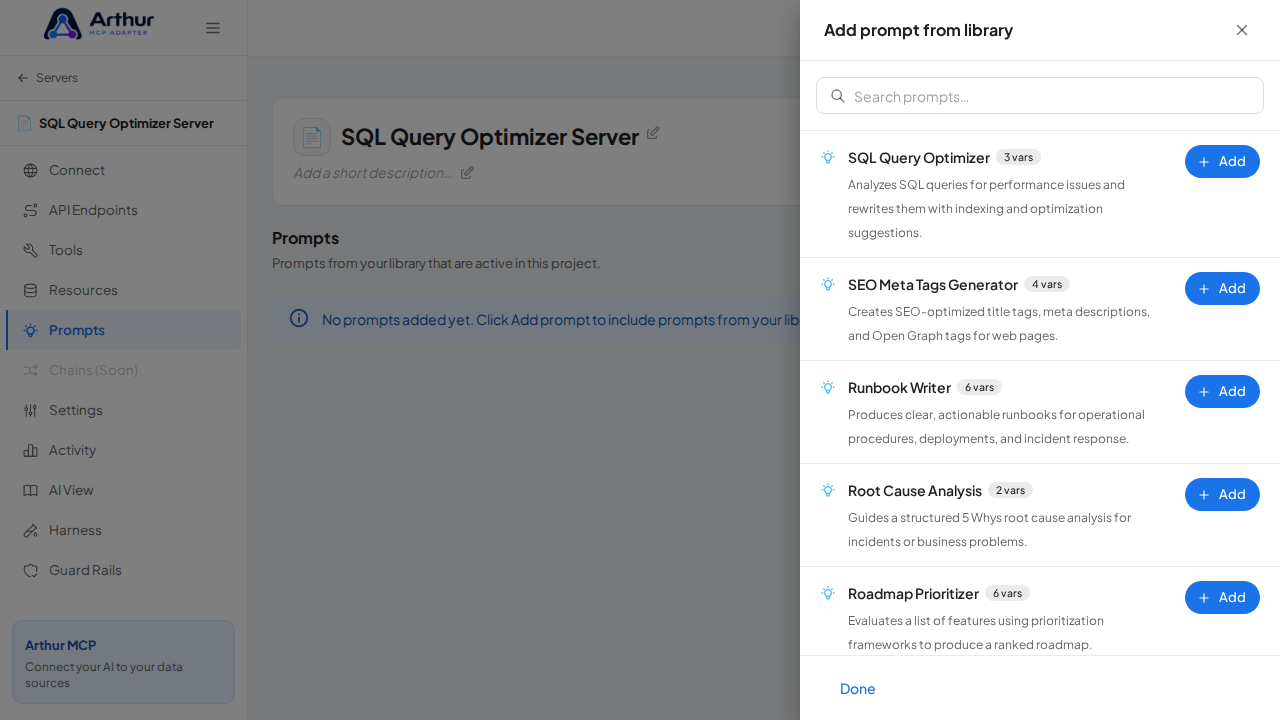Open the Resources section
Image resolution: width=1280 pixels, height=720 pixels.
click(123, 290)
